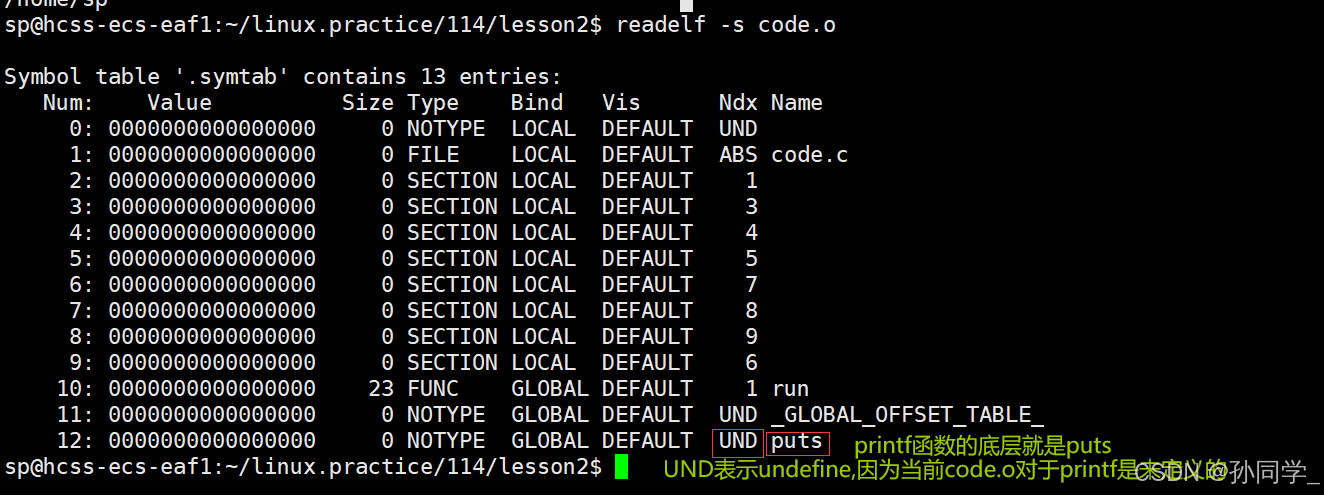
Task: Click Ndx value '7' in row 6
Action: (751, 285)
